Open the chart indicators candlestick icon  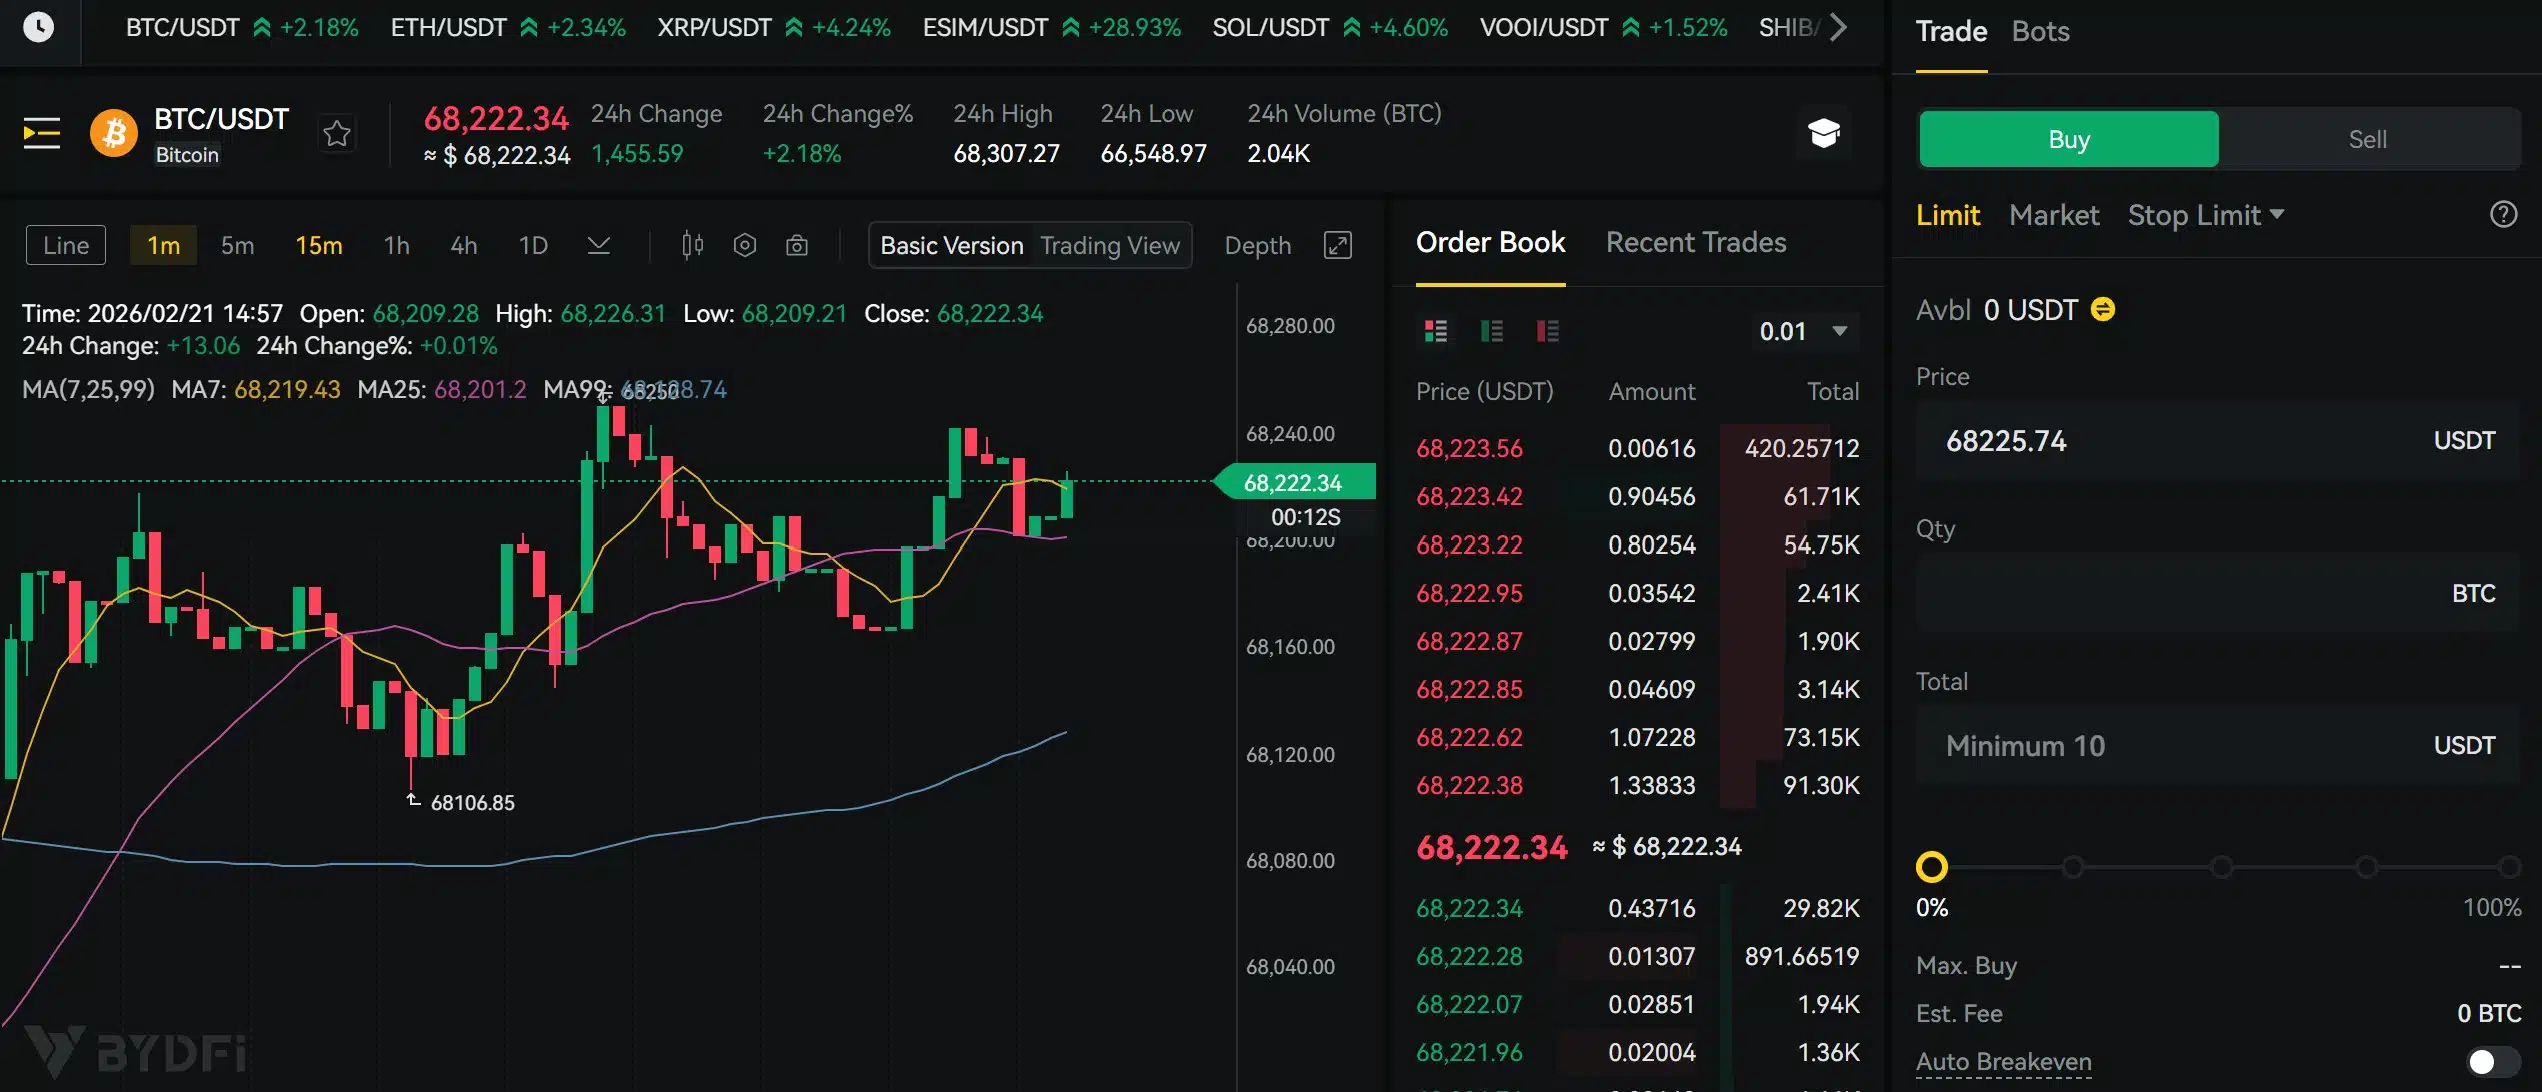coord(692,245)
